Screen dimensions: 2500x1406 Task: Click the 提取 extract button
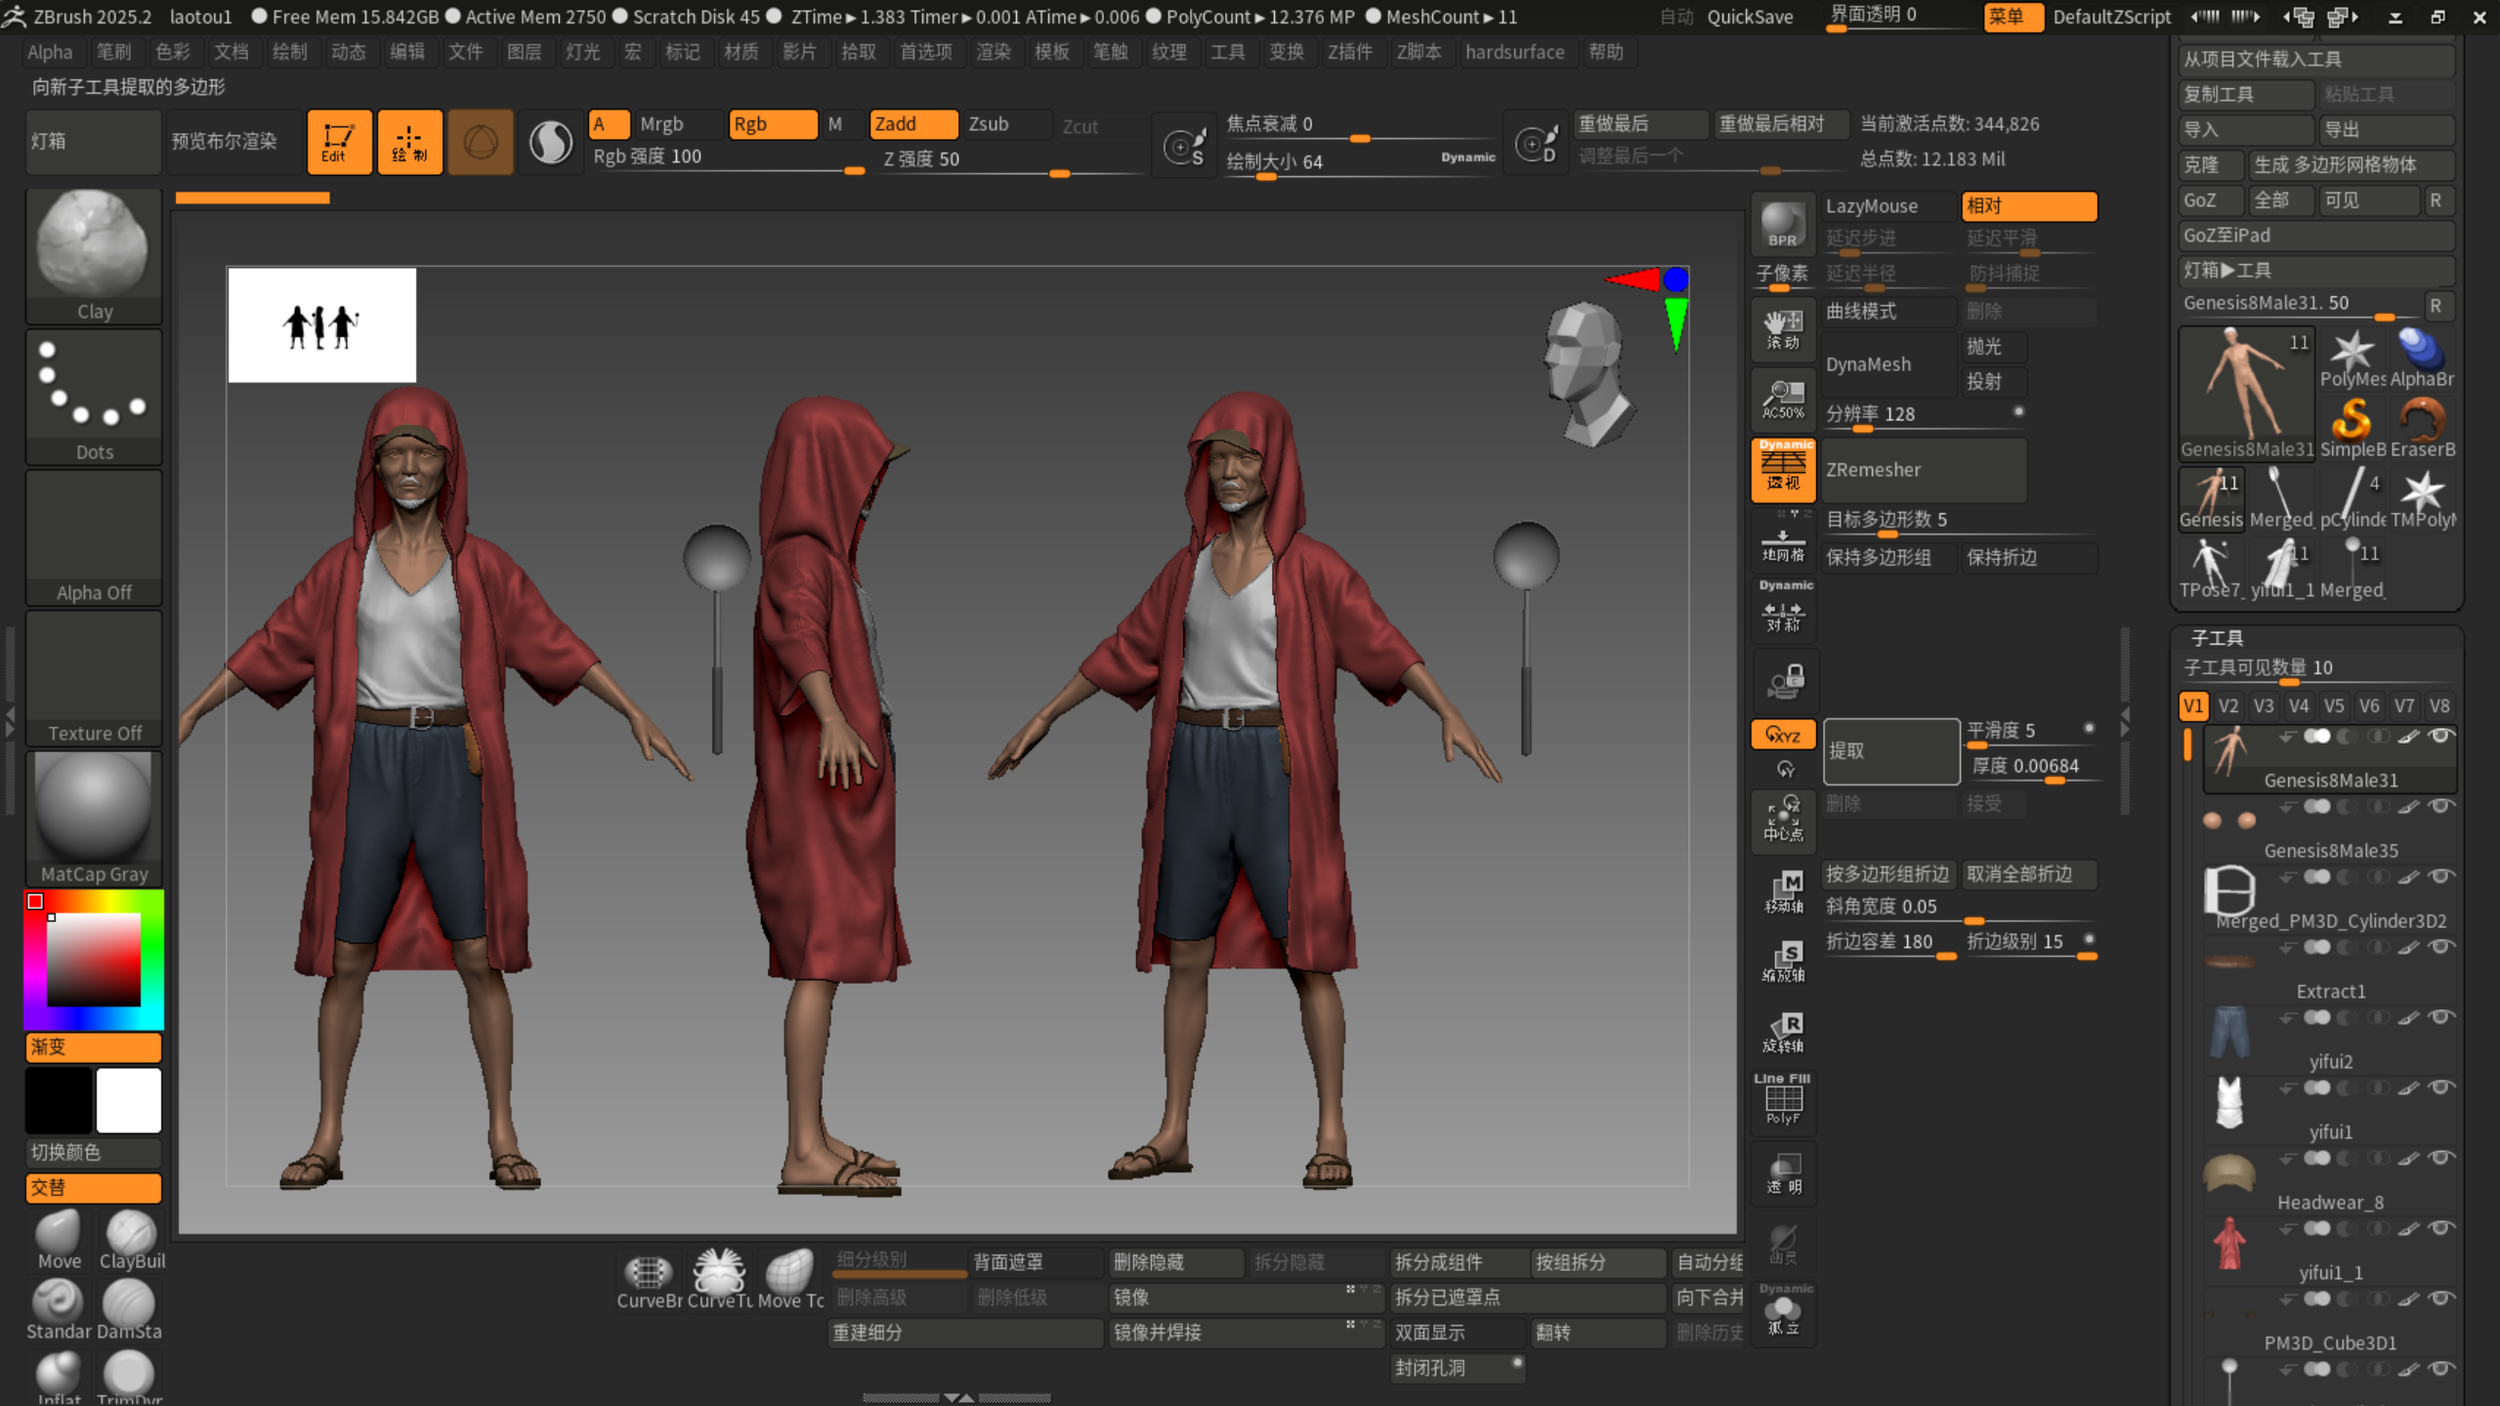tap(1890, 751)
